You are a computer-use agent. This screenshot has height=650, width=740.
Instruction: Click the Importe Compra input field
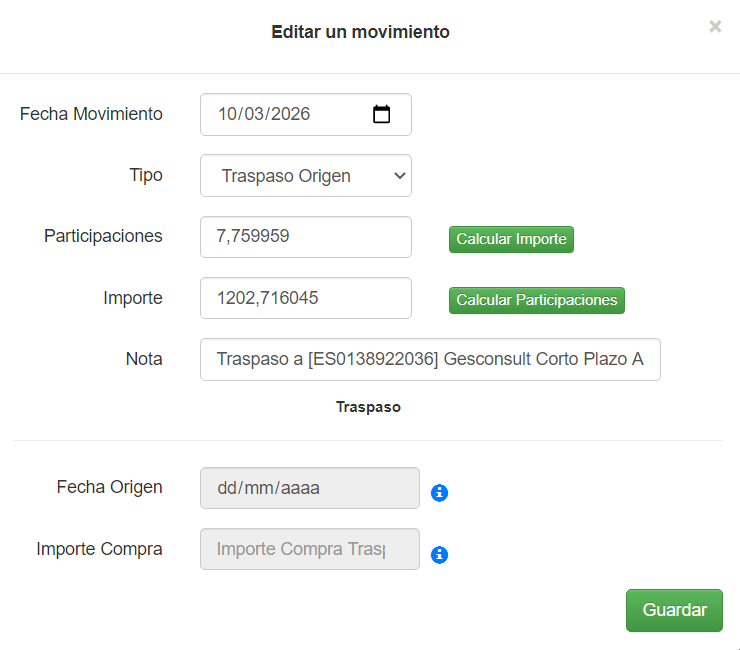point(310,549)
